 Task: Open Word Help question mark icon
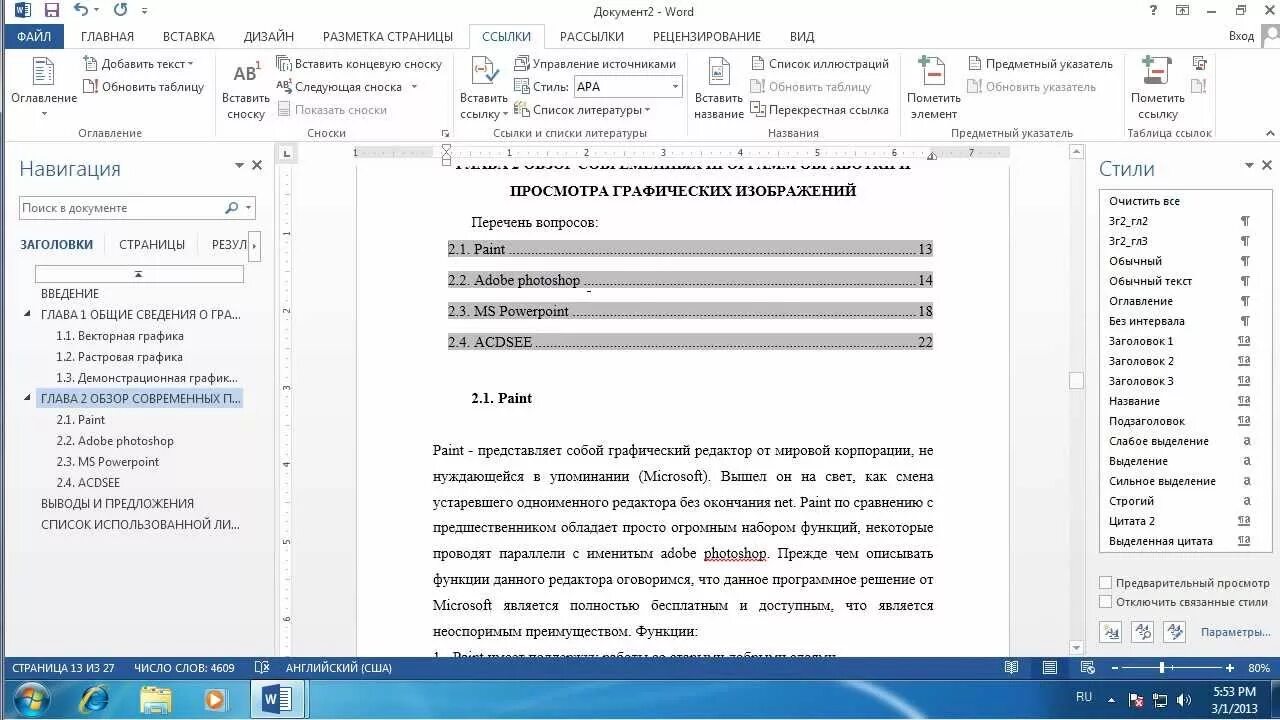pyautogui.click(x=1153, y=11)
